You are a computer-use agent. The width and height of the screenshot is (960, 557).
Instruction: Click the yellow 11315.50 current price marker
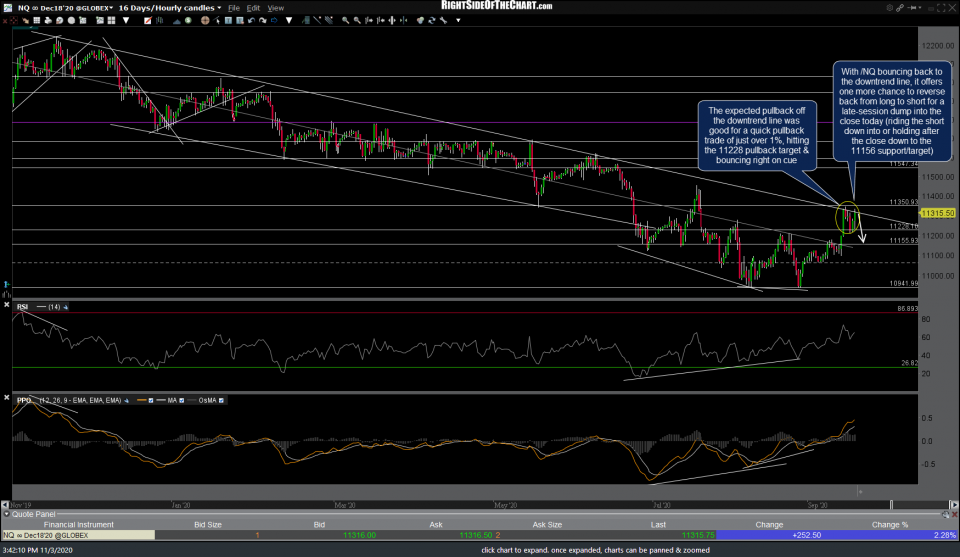pos(937,213)
